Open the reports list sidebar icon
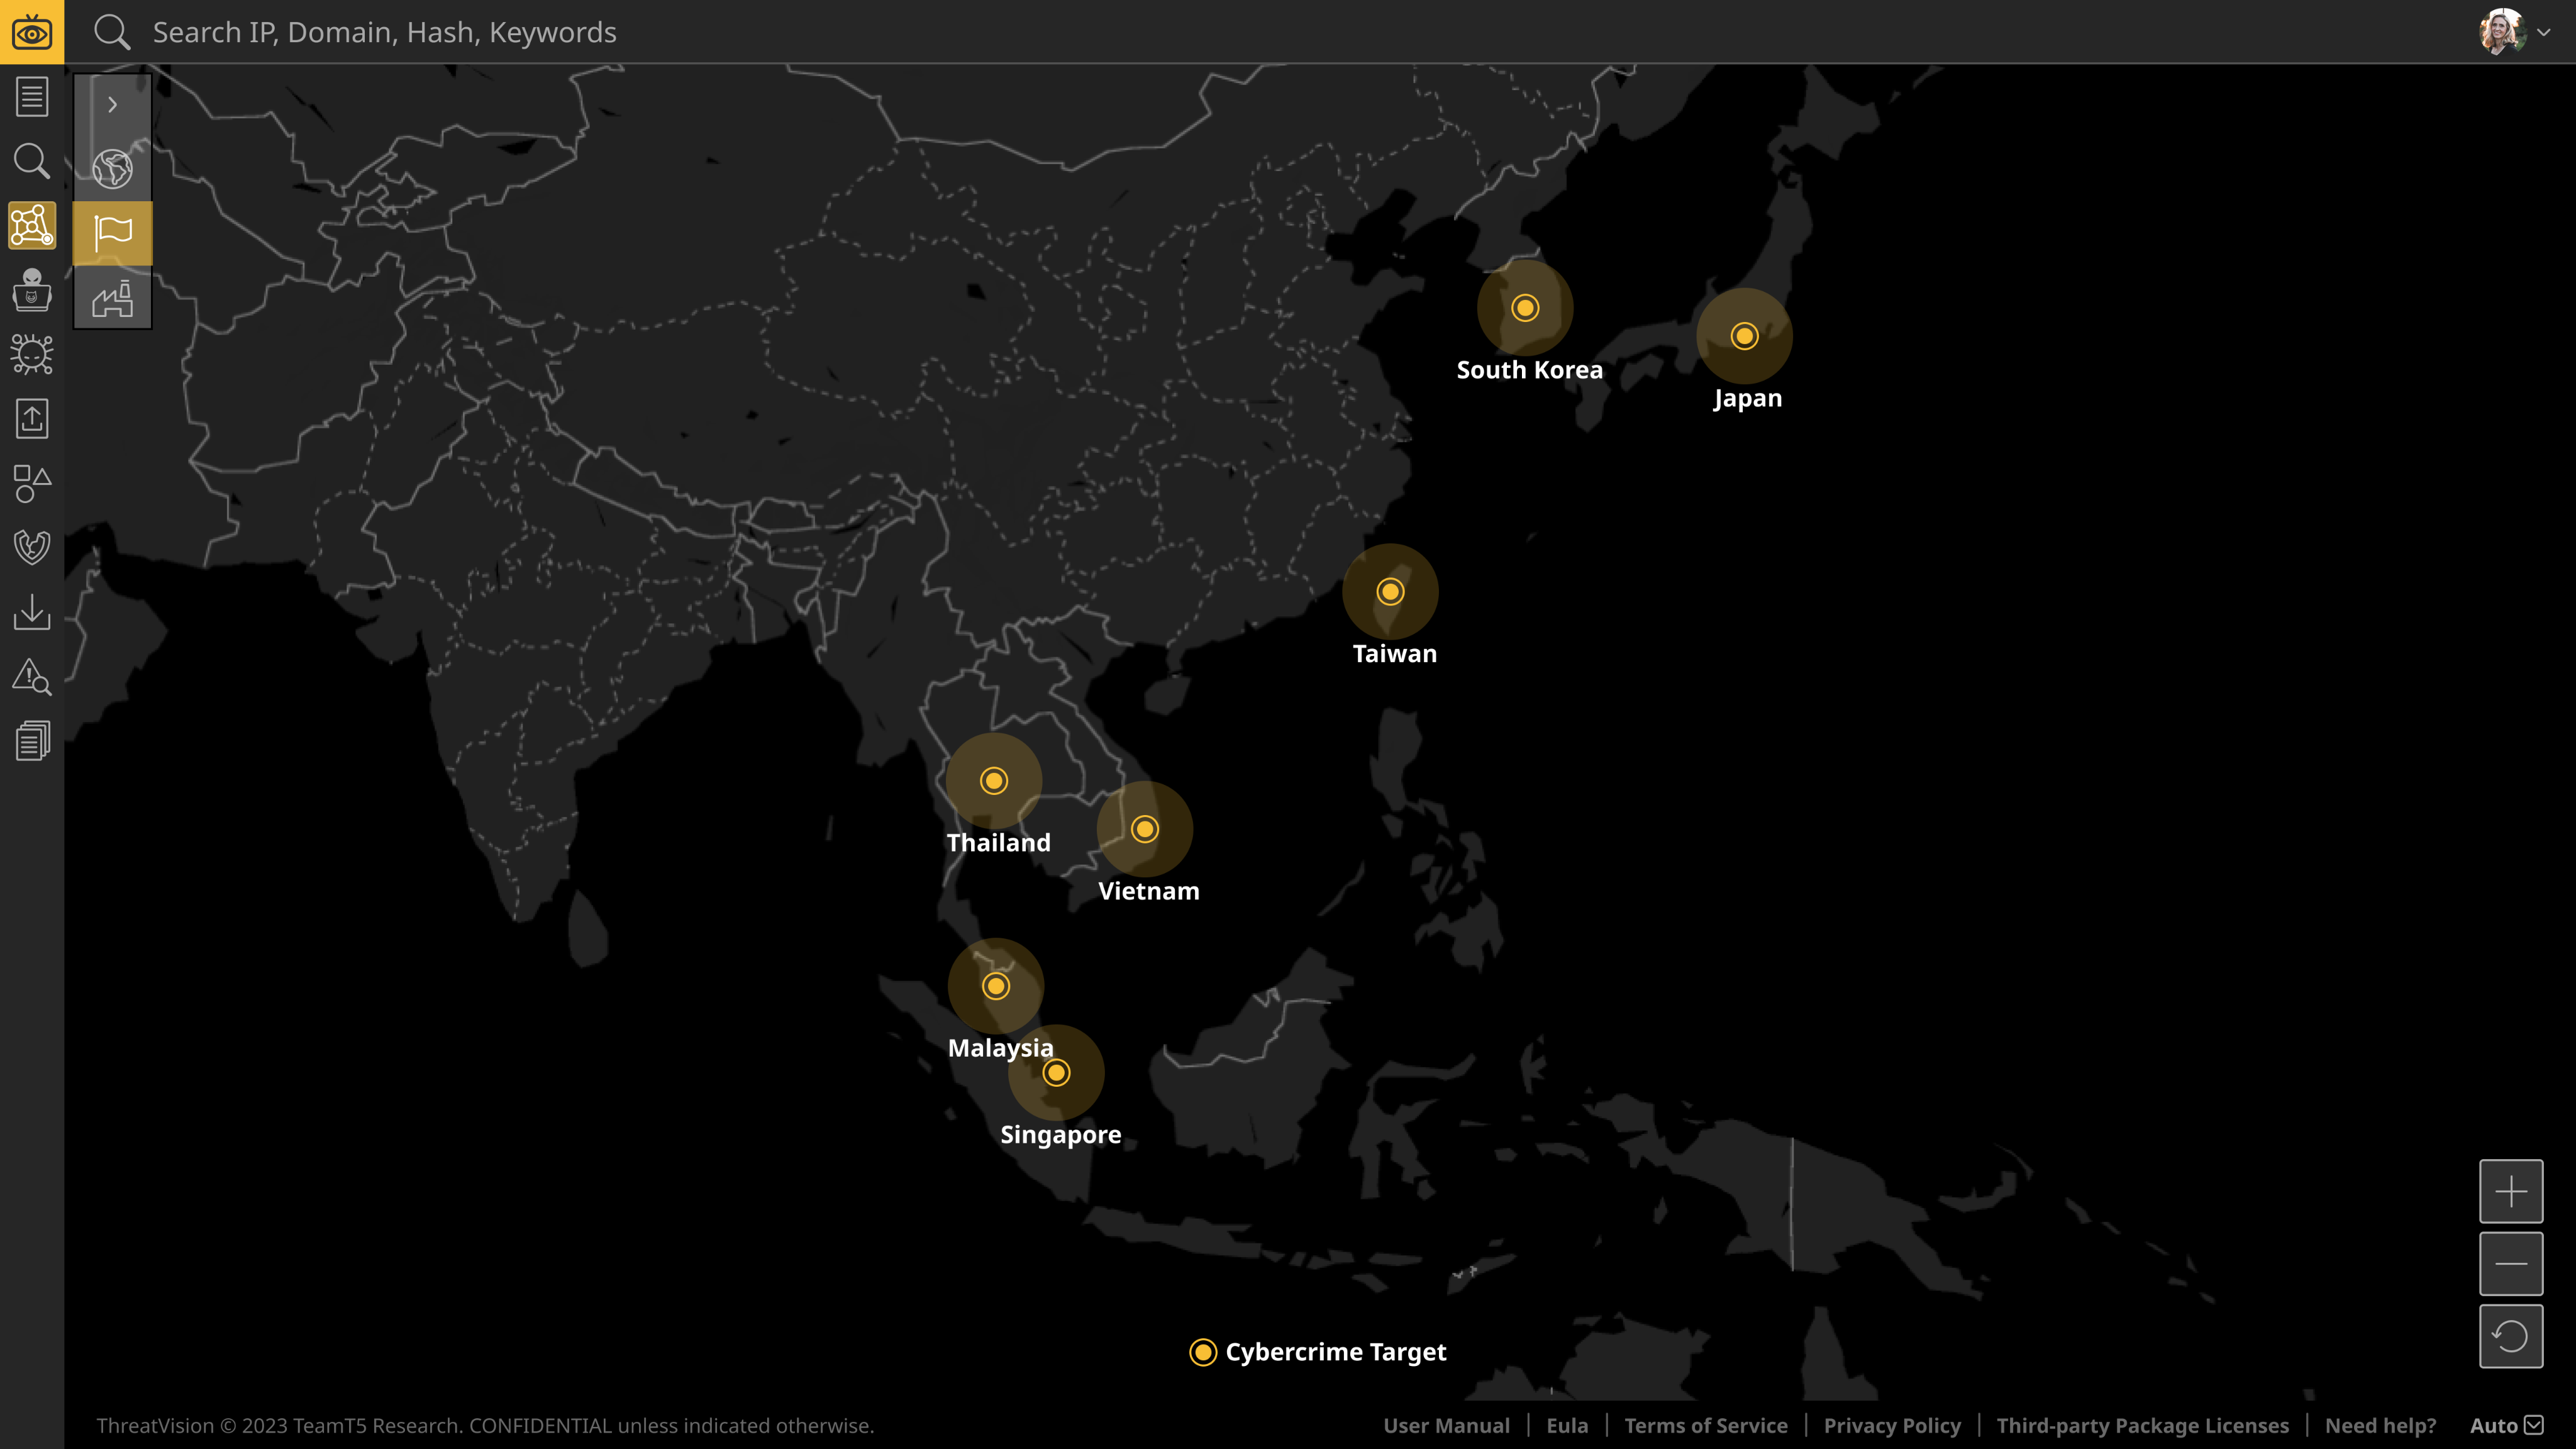 click(x=32, y=97)
